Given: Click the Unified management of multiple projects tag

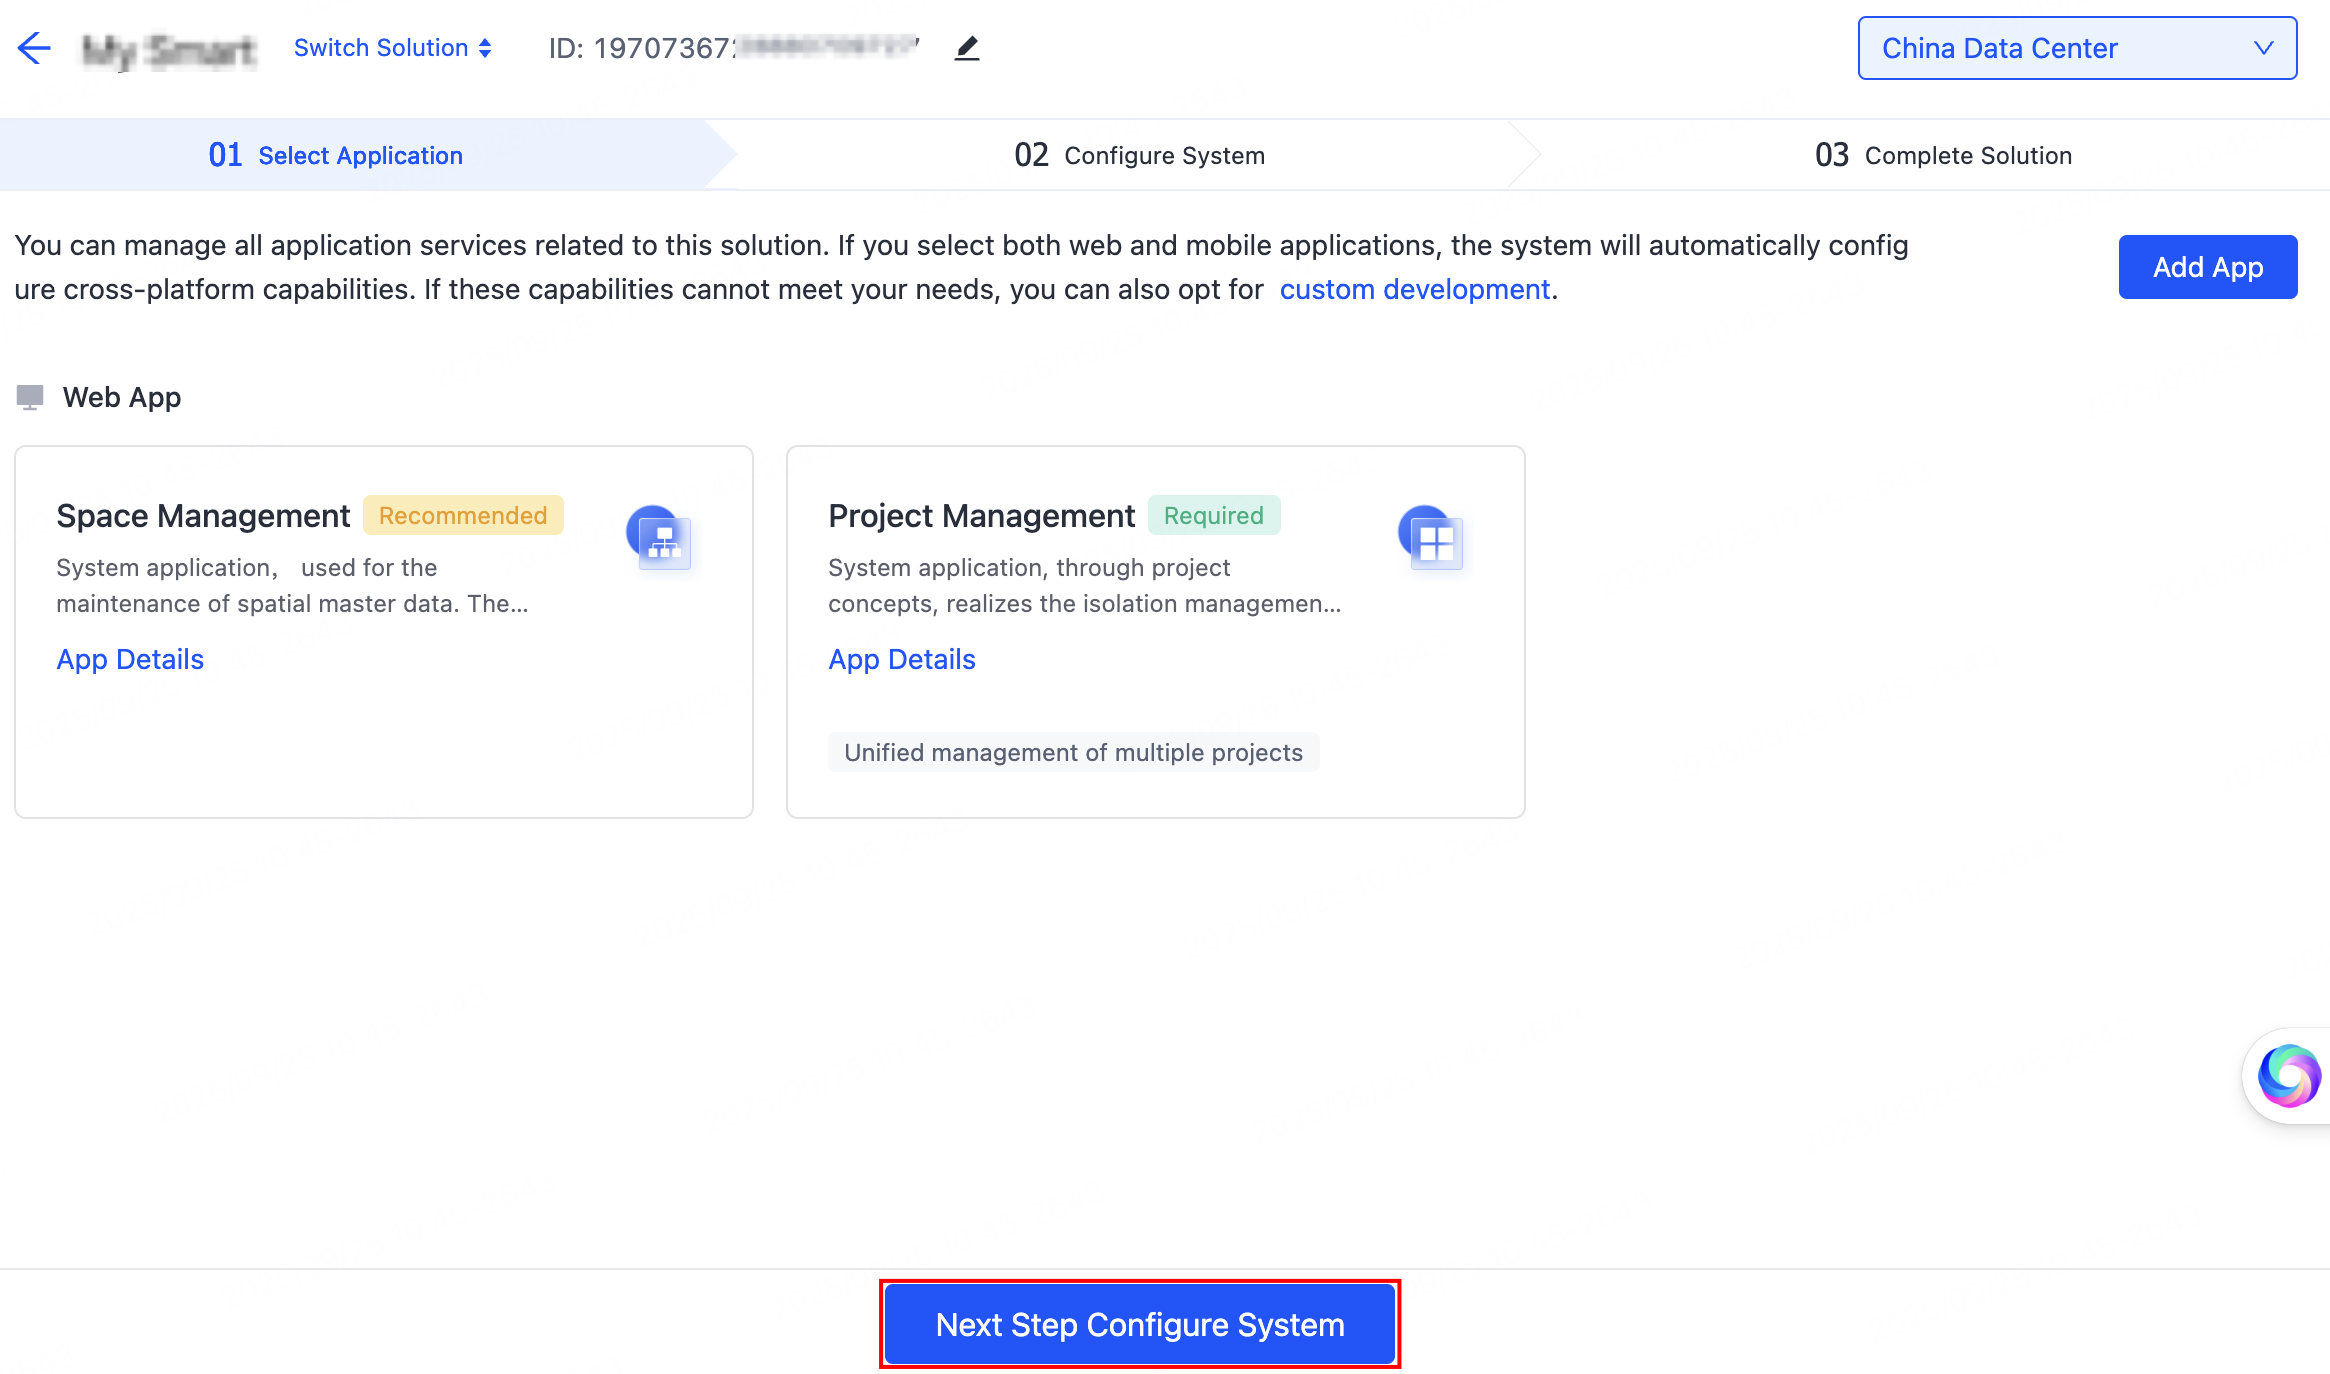Looking at the screenshot, I should click(x=1073, y=752).
